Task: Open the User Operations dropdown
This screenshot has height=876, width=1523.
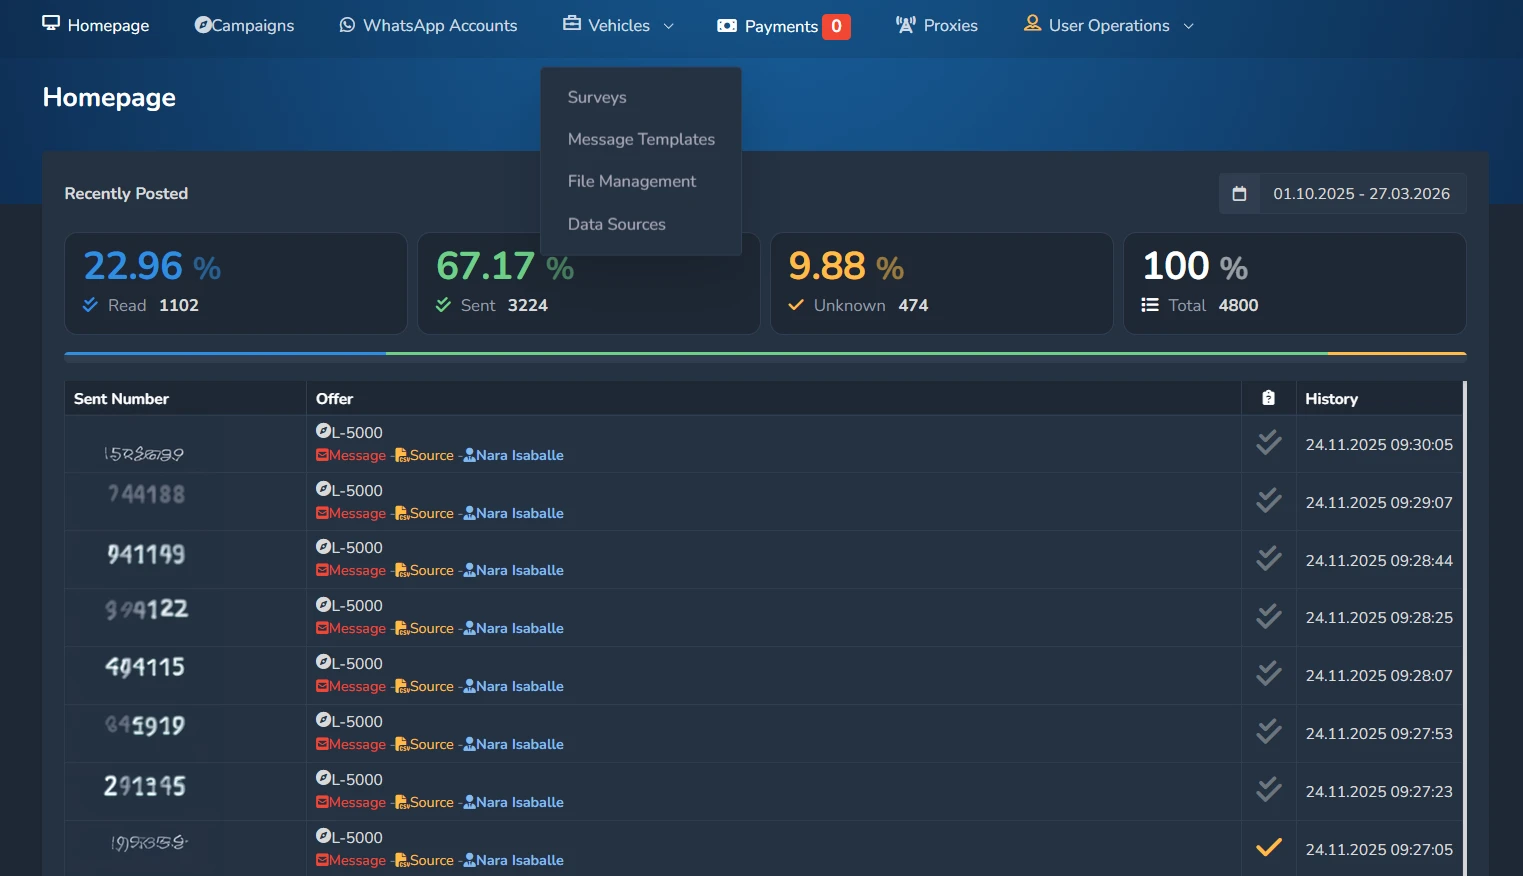Action: click(x=1108, y=25)
